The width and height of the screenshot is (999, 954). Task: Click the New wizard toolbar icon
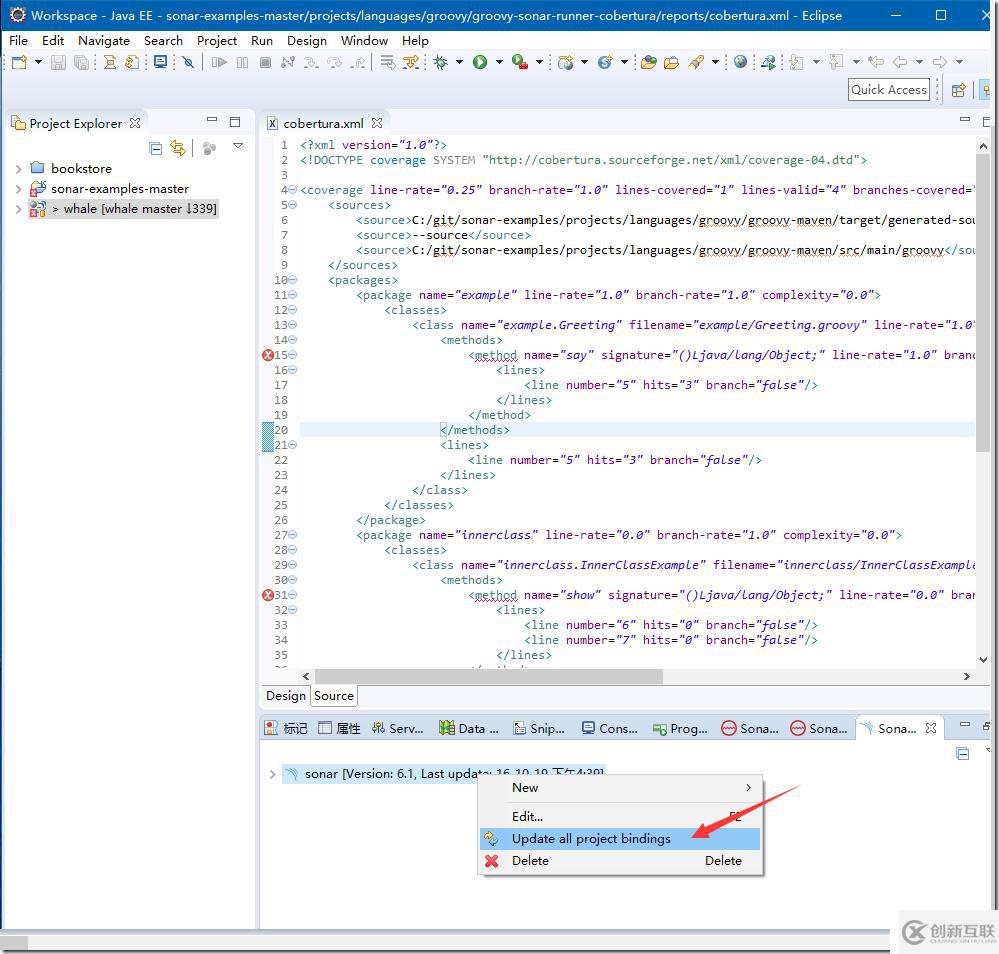[x=20, y=62]
